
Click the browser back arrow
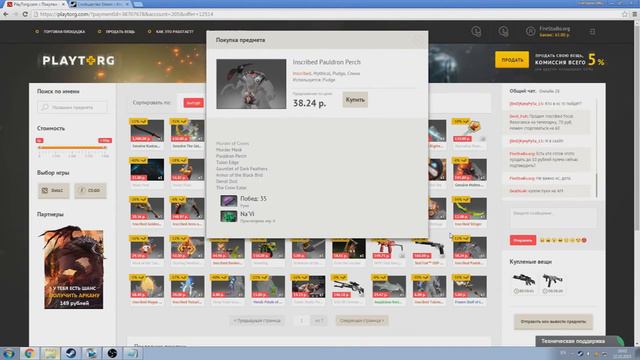[6, 14]
